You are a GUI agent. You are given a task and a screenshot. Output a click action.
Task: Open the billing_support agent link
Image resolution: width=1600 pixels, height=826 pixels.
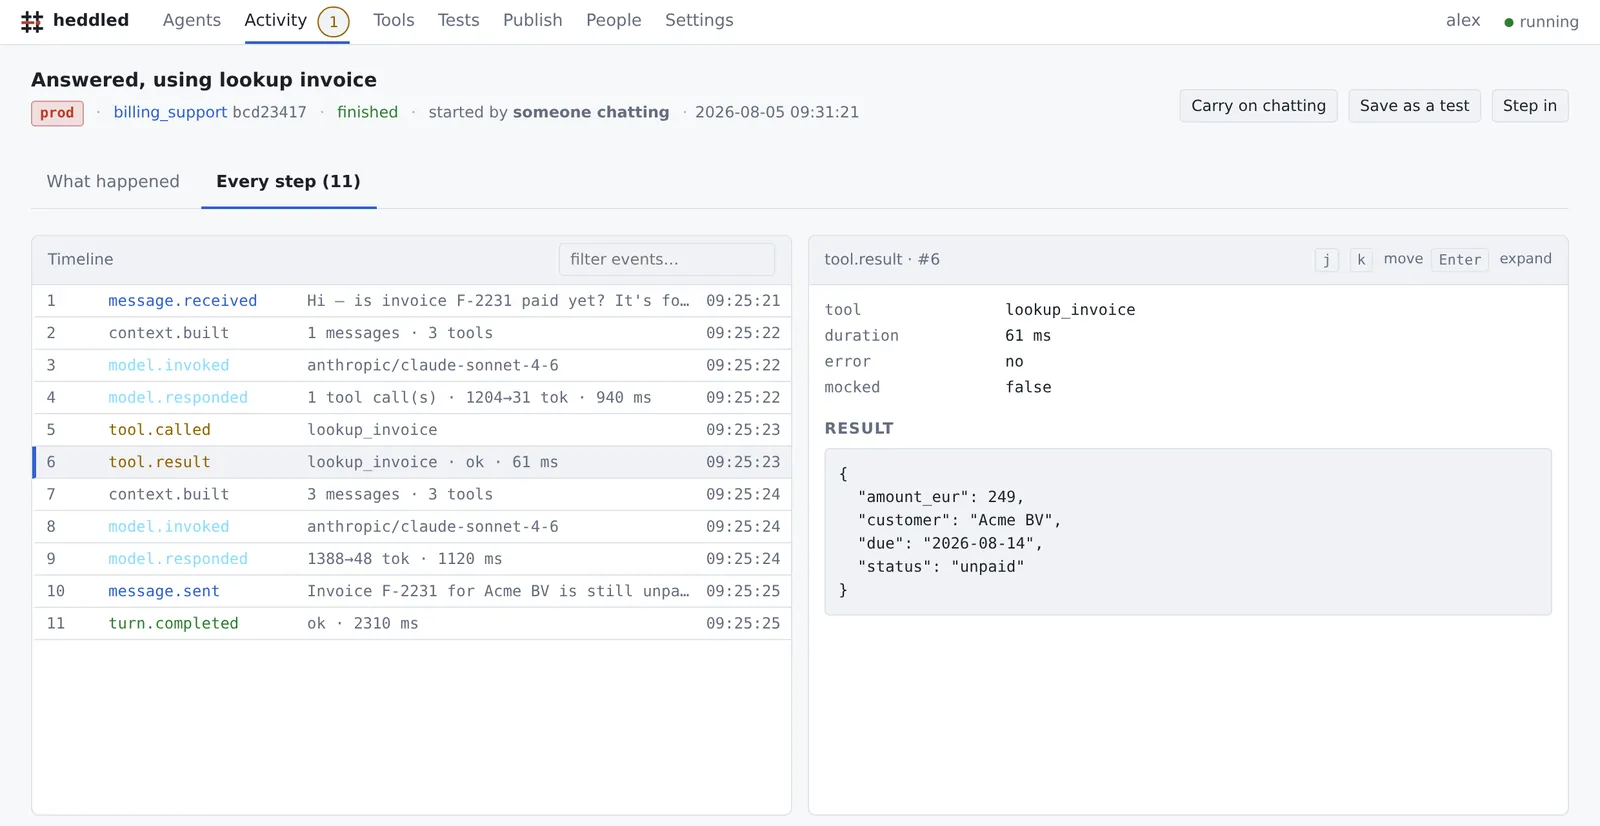[170, 112]
